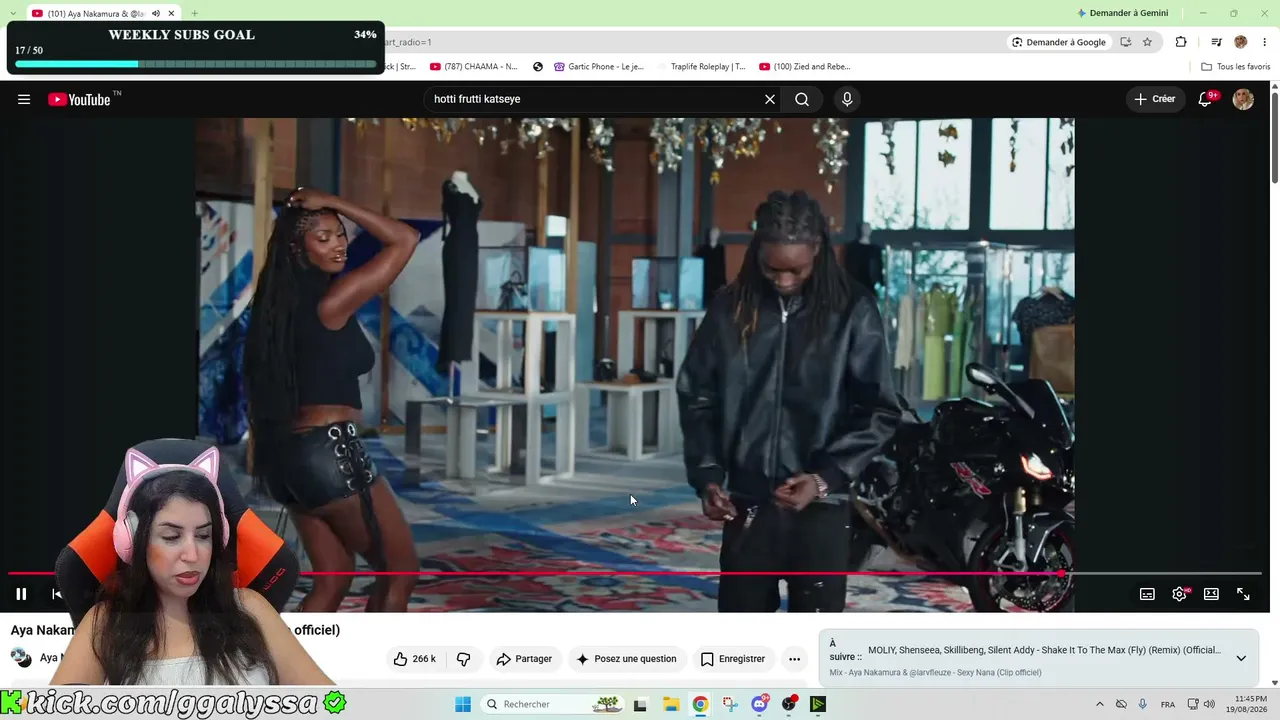1280x720 pixels.
Task: Open the Gartic Phone bookmark
Action: [599, 67]
